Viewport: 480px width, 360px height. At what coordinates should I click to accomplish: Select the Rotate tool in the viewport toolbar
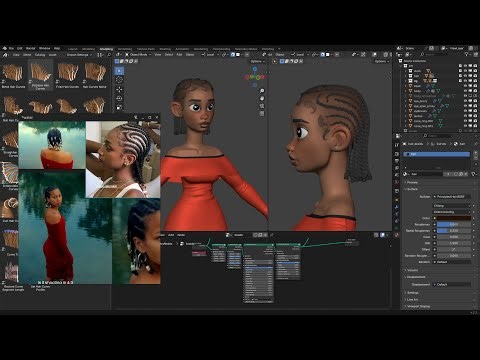119,98
